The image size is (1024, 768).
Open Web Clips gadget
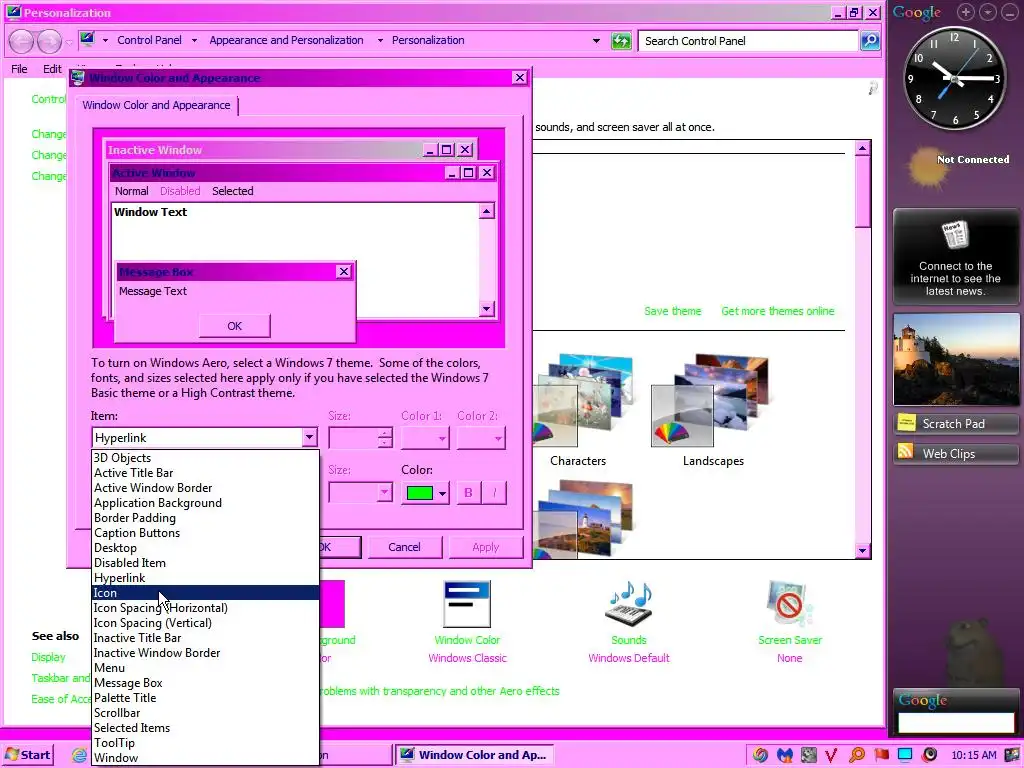coord(955,454)
